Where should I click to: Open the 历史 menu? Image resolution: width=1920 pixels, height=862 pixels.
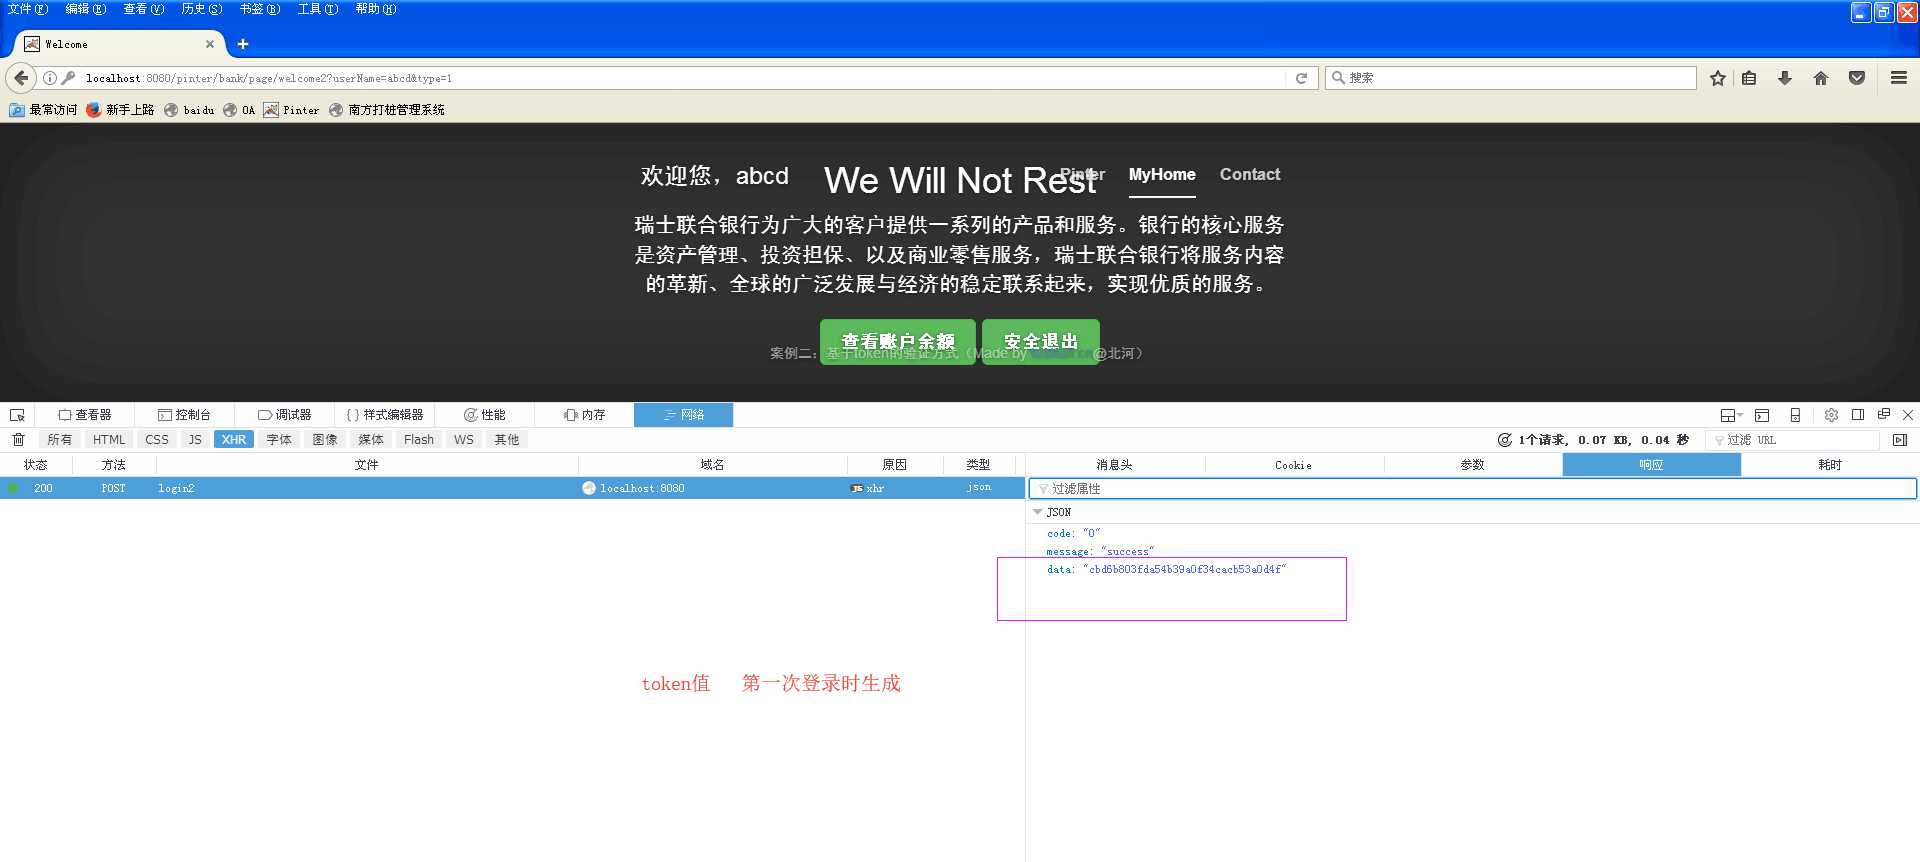pyautogui.click(x=201, y=9)
